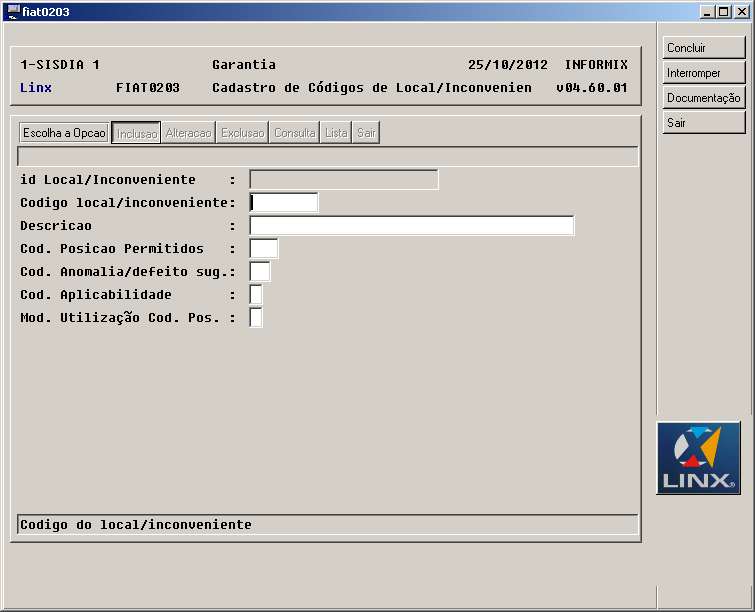The image size is (755, 612).
Task: Minimize the fiat0203 window
Action: tap(707, 12)
